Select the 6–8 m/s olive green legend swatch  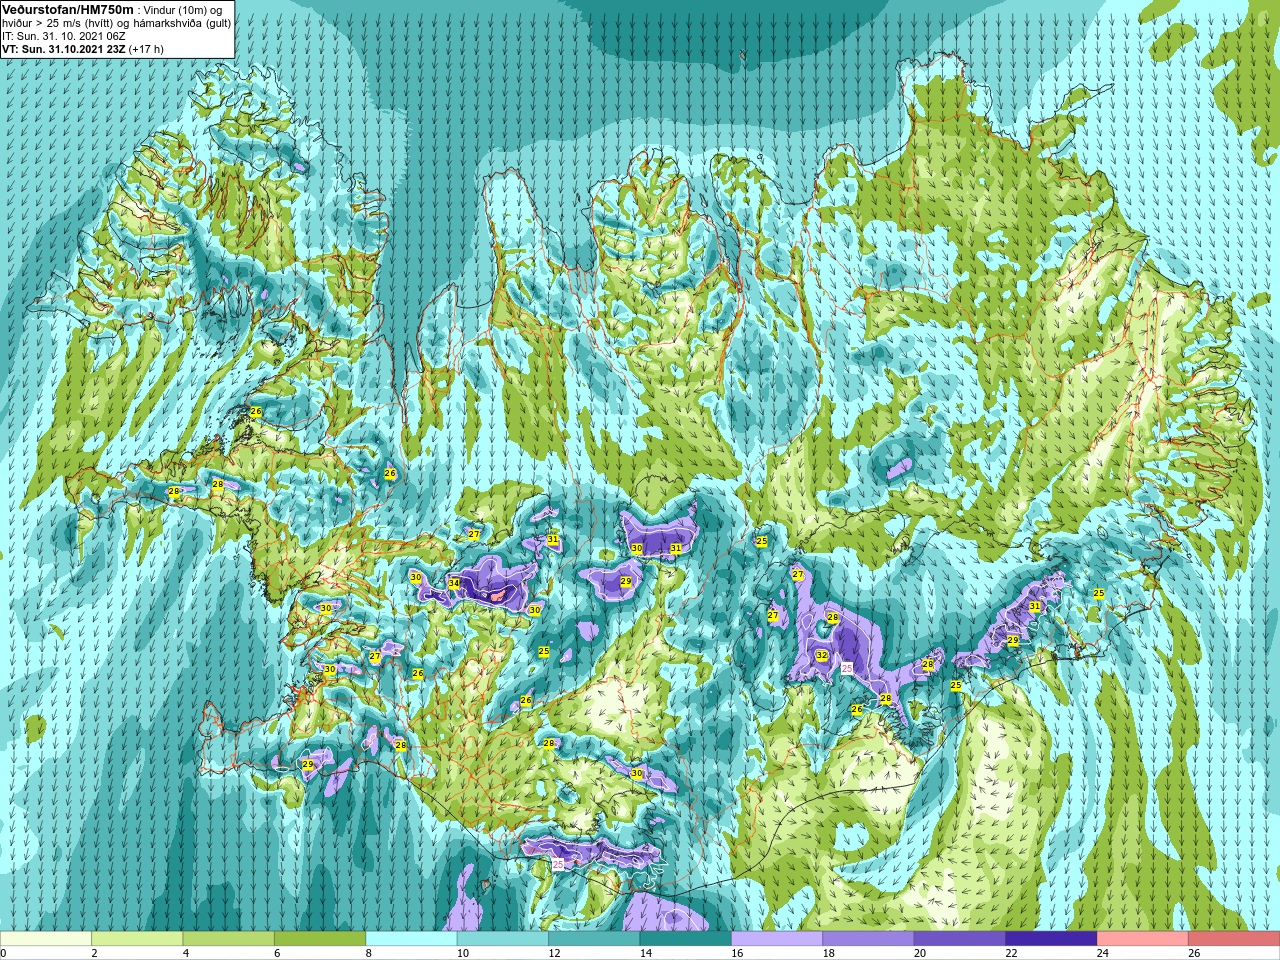(320, 939)
